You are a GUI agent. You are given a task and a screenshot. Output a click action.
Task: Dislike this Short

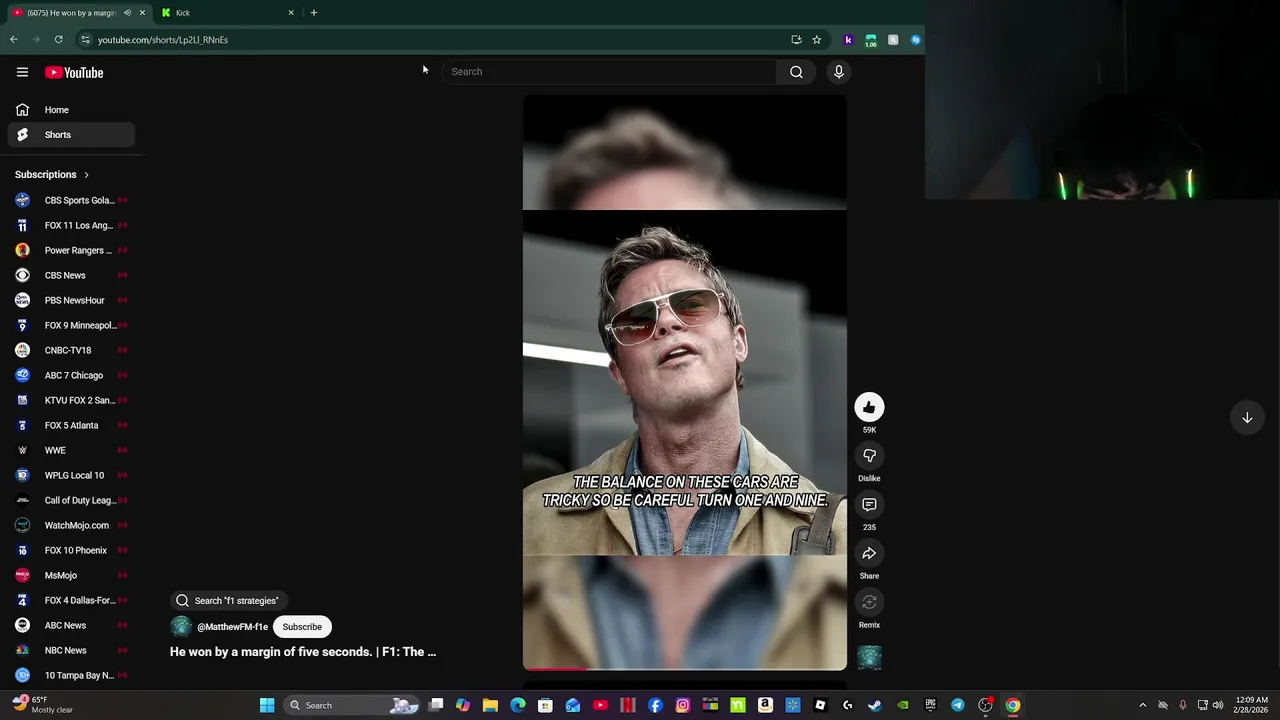(869, 456)
